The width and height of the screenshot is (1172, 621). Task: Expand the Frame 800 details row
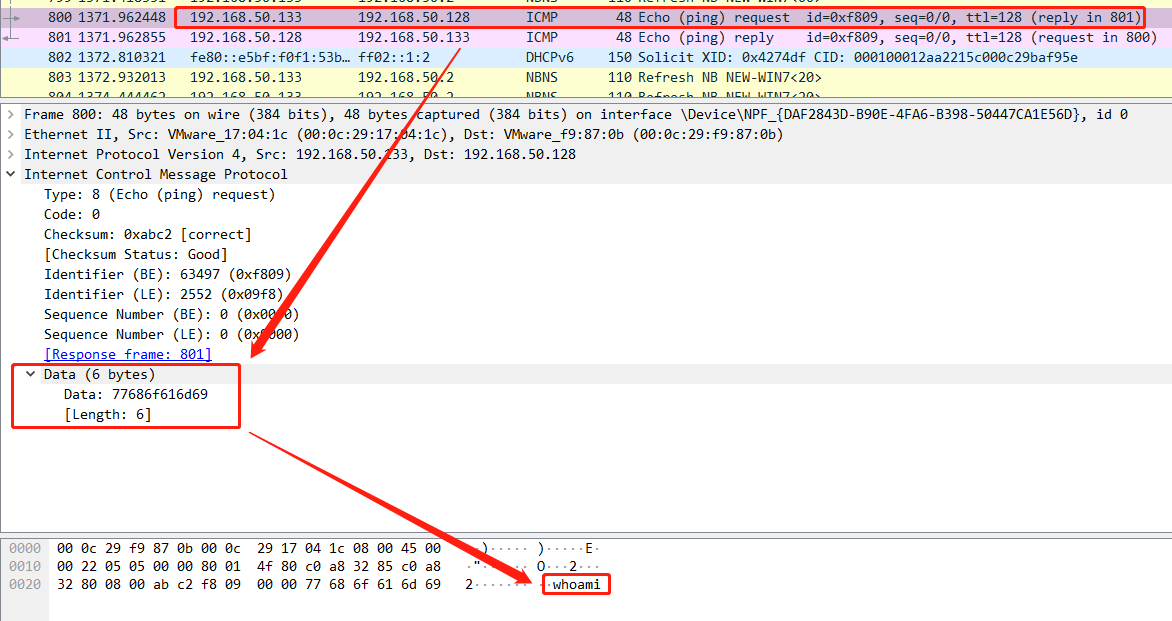pyautogui.click(x=11, y=115)
